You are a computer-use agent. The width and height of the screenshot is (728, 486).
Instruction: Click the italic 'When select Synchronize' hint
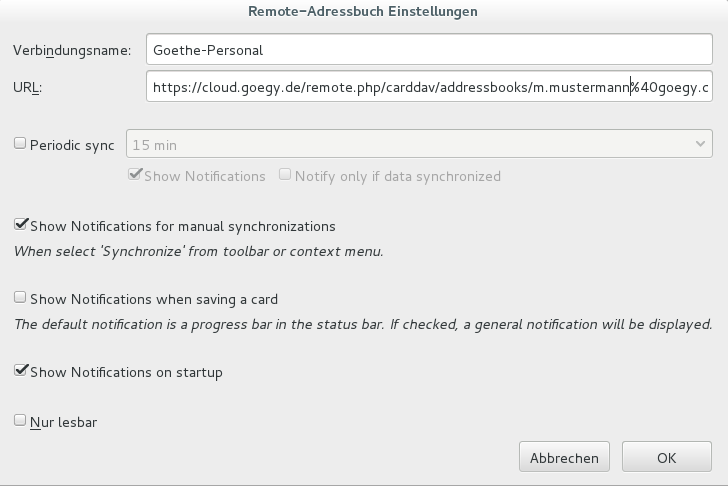click(198, 251)
